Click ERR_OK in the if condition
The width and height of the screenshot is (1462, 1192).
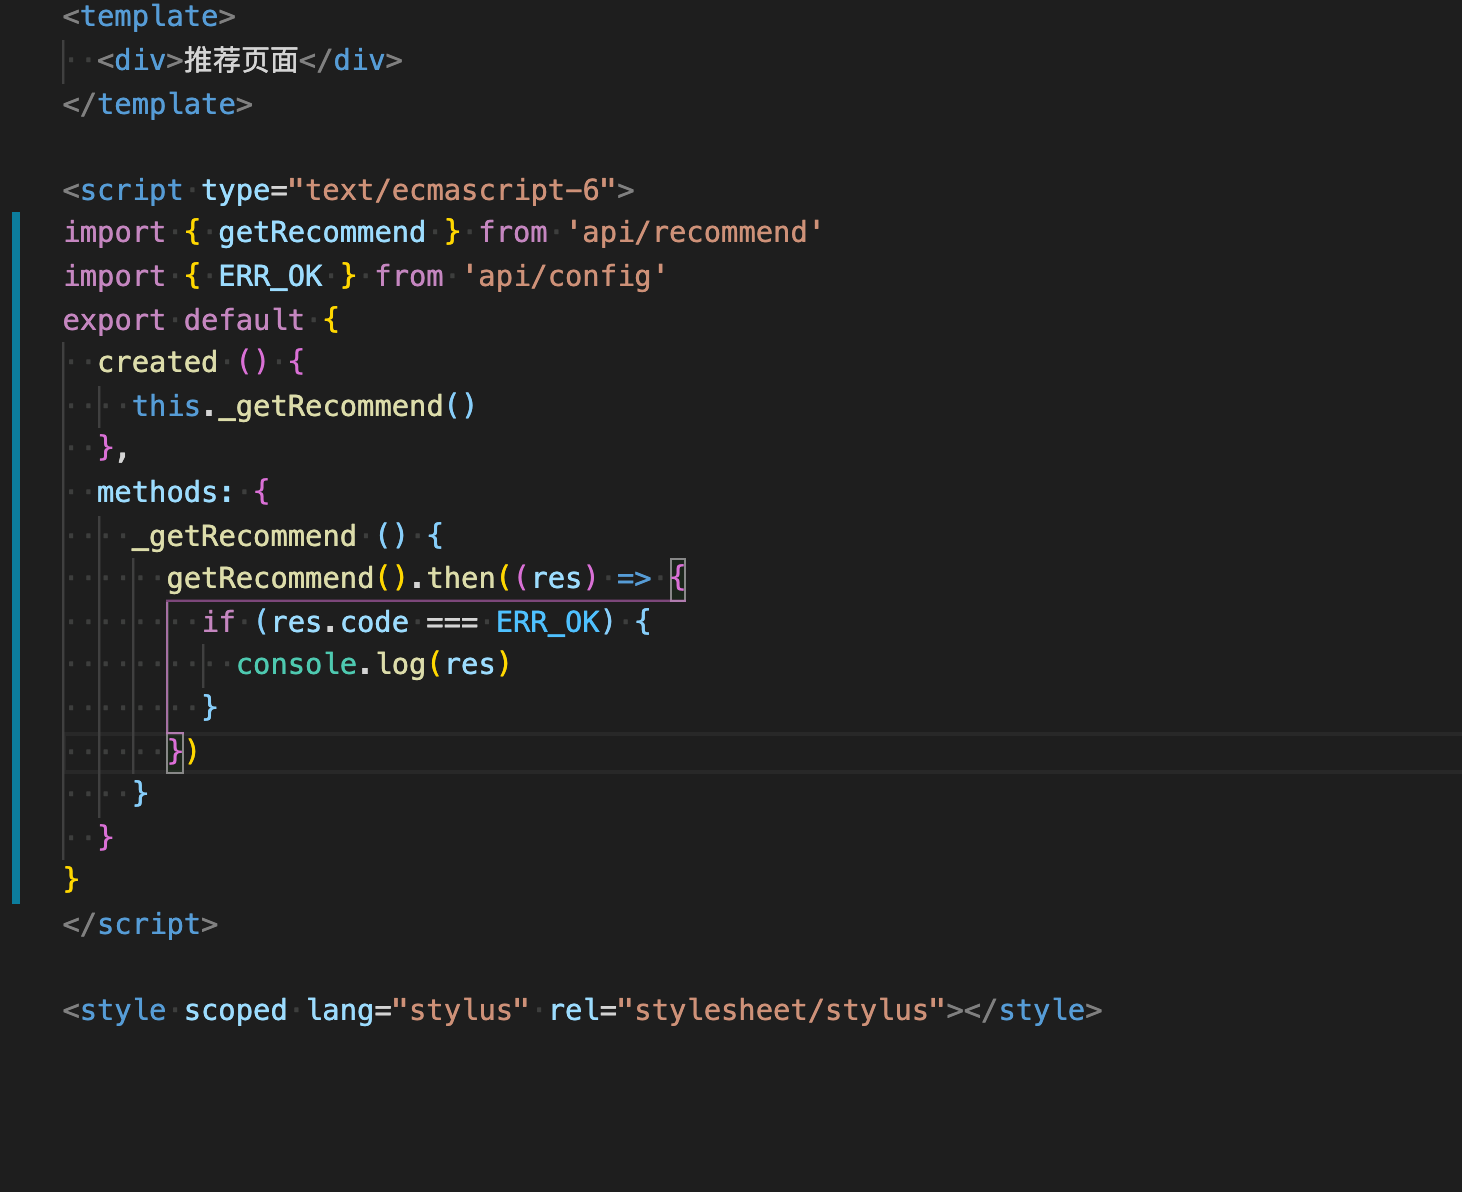click(548, 622)
